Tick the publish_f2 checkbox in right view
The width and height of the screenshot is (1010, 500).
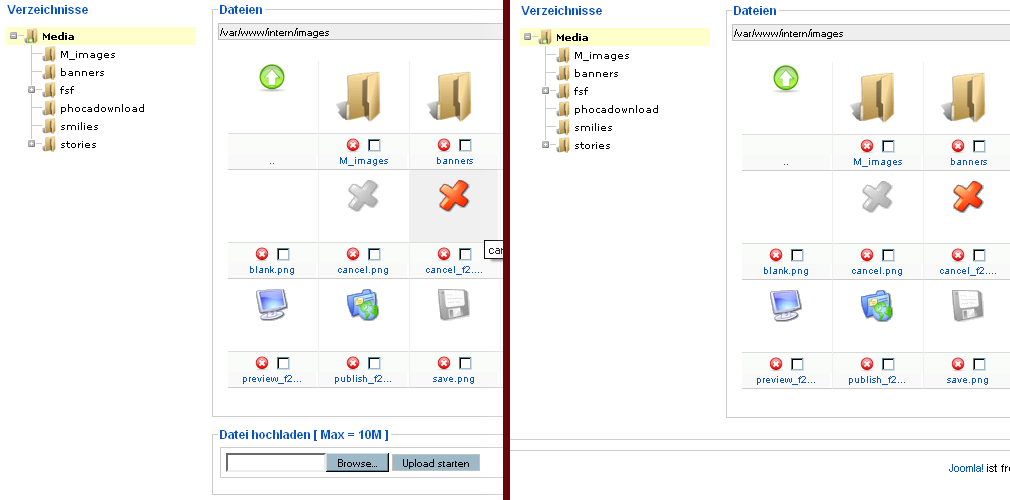point(888,363)
